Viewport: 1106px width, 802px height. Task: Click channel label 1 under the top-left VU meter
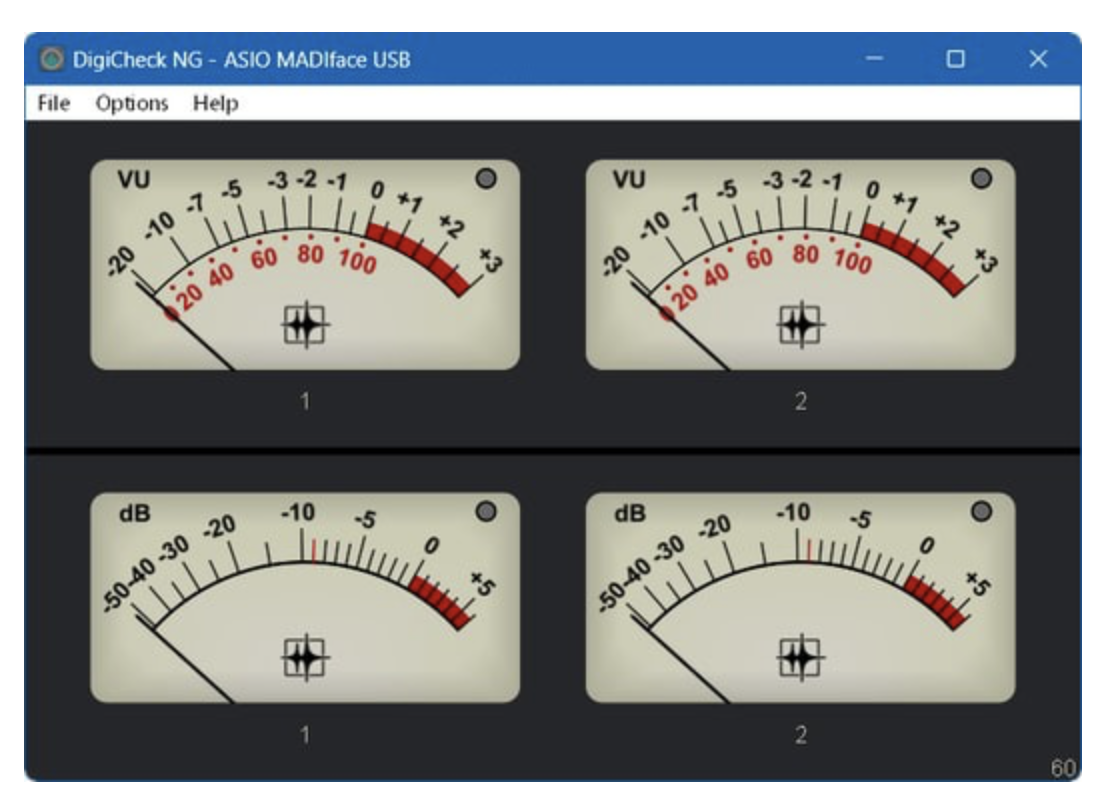(305, 402)
